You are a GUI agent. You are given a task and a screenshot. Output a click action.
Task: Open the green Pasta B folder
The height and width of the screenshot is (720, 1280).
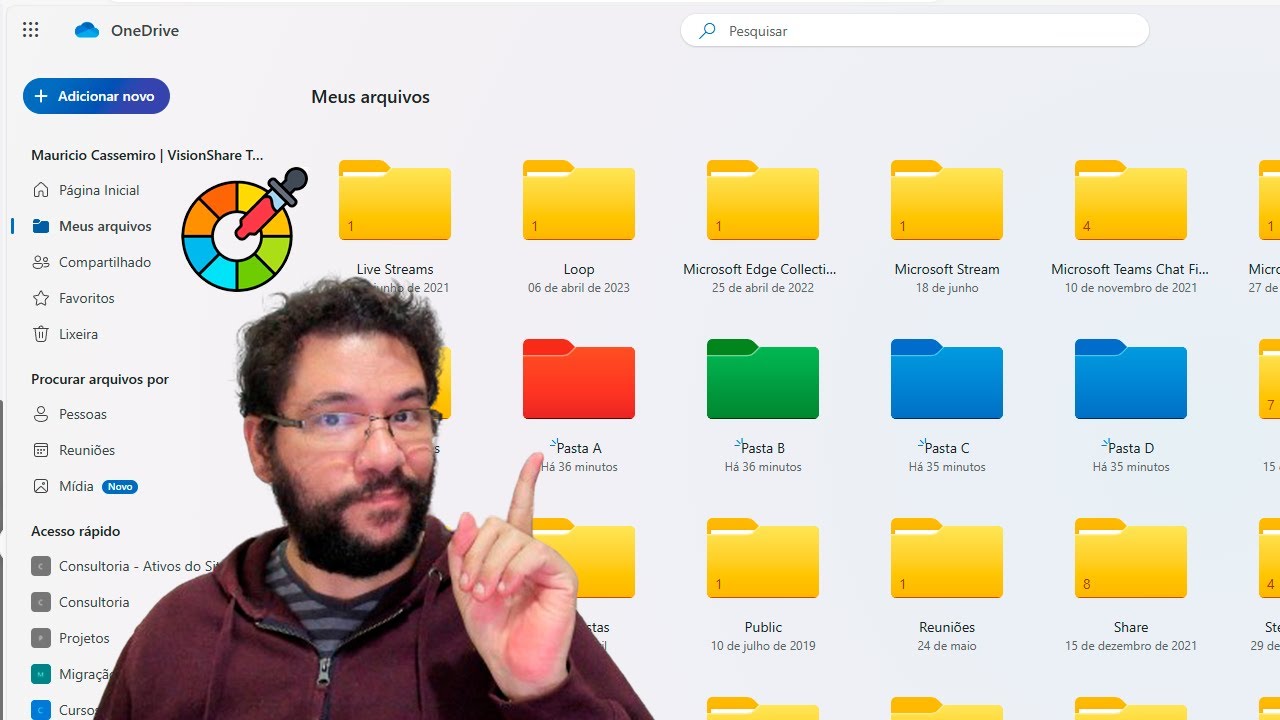(763, 379)
